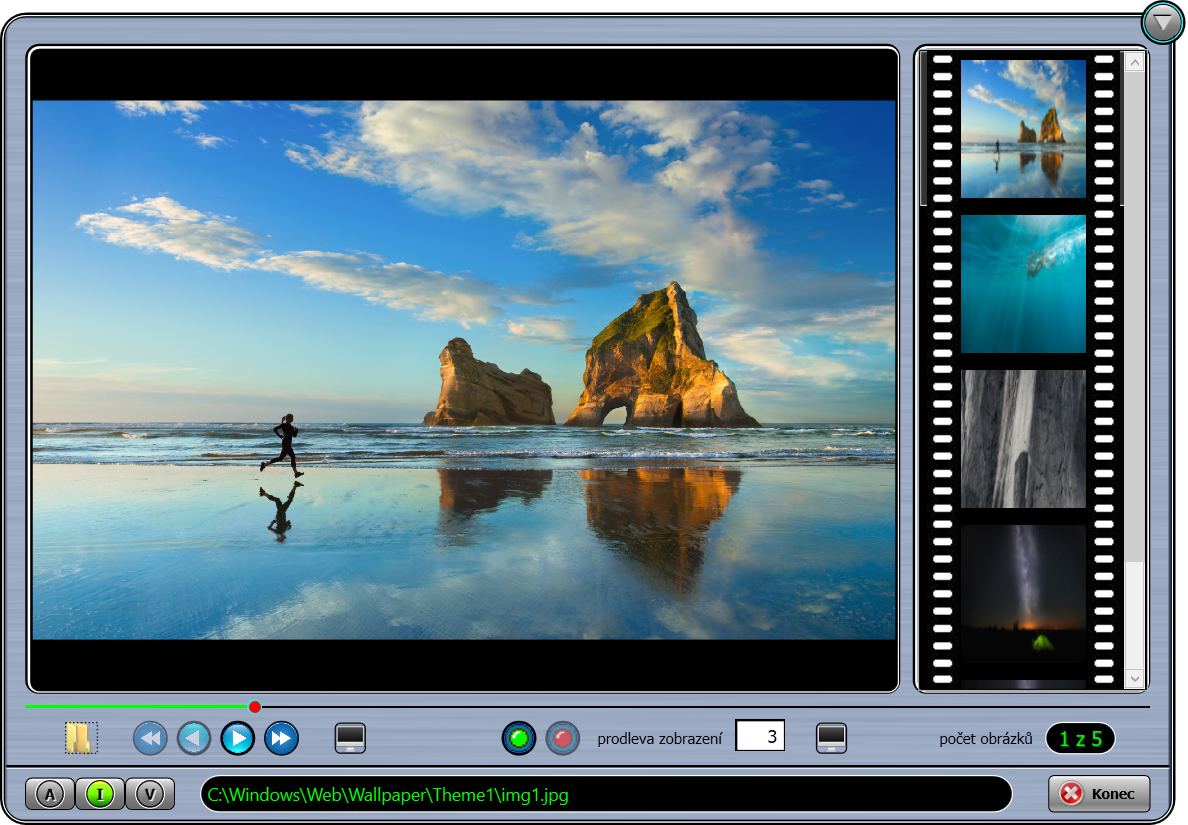This screenshot has width=1188, height=825.
Task: Toggle the green I mode button
Action: coord(100,794)
